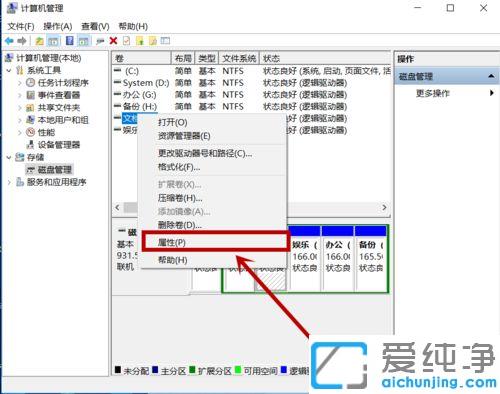500x394 pixels.
Task: Collapse the 系统工具 tree node
Action: [9, 71]
